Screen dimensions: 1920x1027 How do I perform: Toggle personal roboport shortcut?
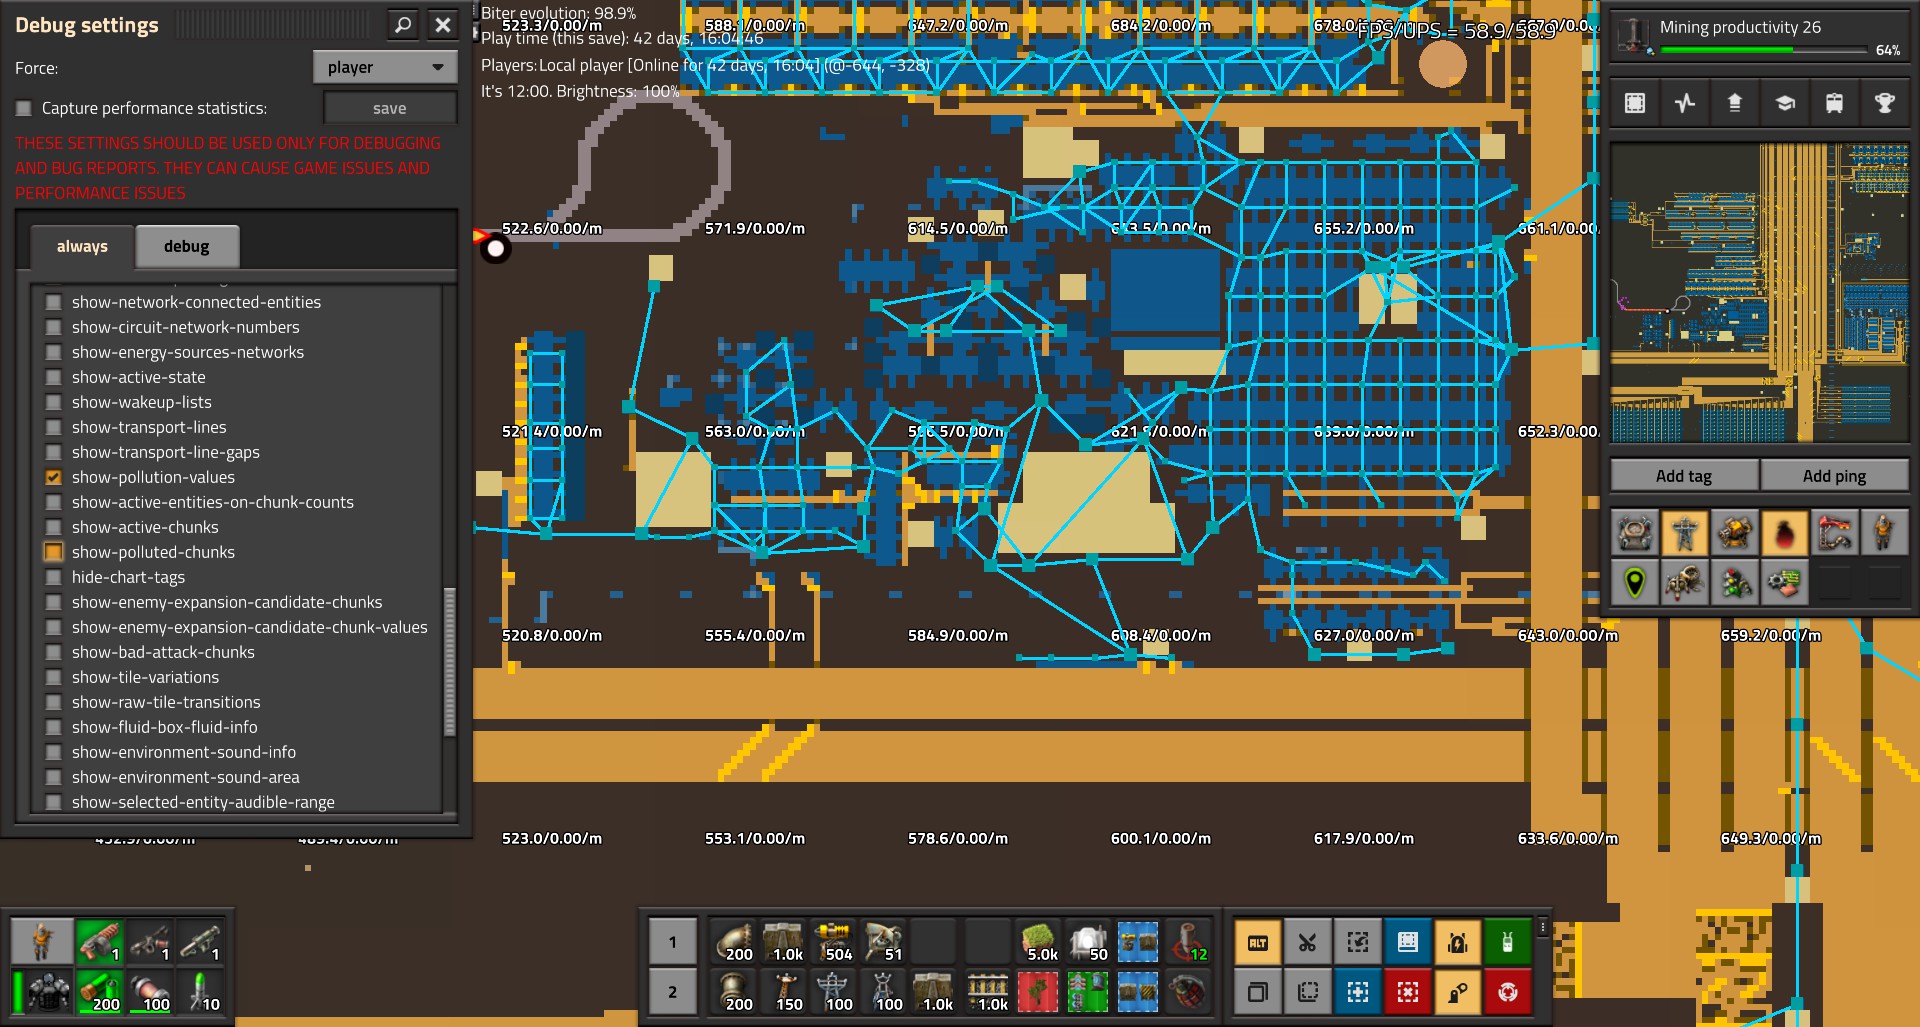[x=1458, y=942]
